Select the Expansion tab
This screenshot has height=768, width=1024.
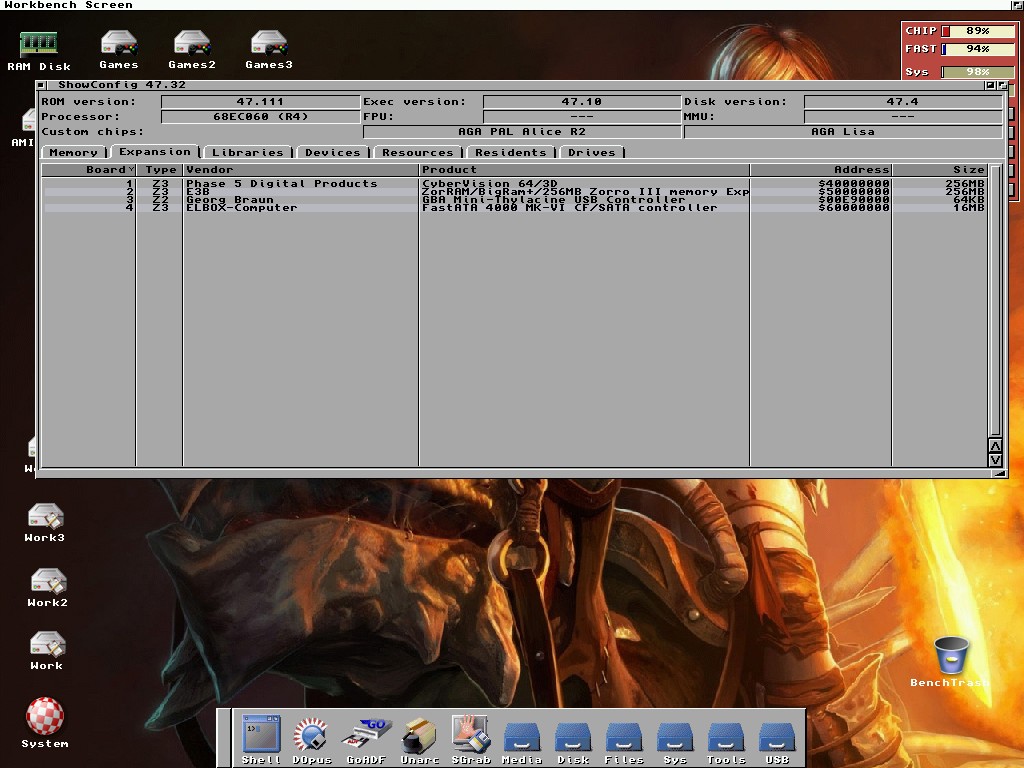click(x=155, y=152)
